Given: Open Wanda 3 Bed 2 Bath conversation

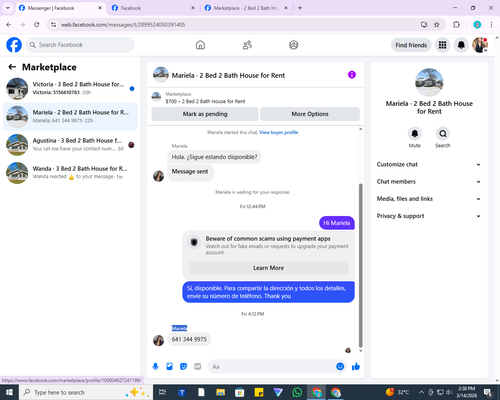Looking at the screenshot, I should (x=70, y=173).
